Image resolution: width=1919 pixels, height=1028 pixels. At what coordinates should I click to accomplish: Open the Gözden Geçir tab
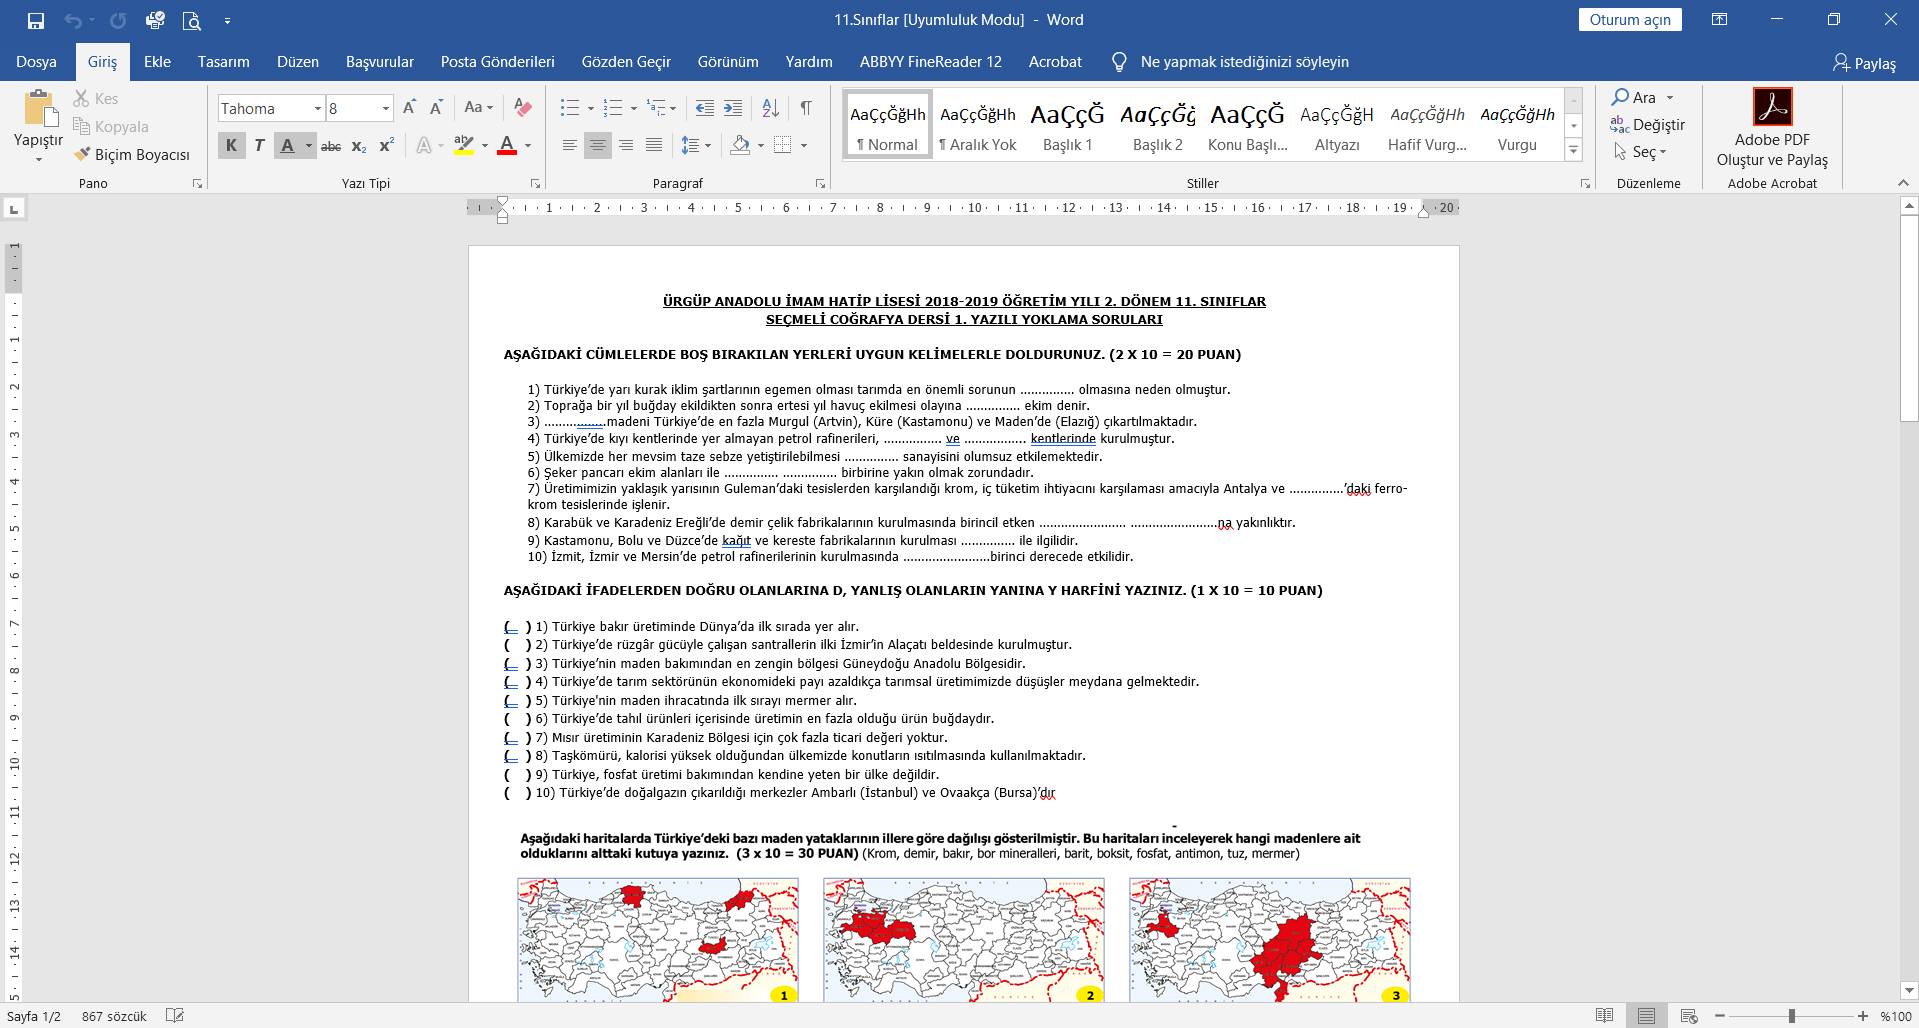click(x=626, y=62)
